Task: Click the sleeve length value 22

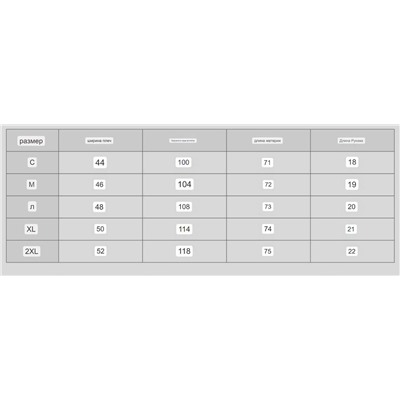Action: click(352, 251)
